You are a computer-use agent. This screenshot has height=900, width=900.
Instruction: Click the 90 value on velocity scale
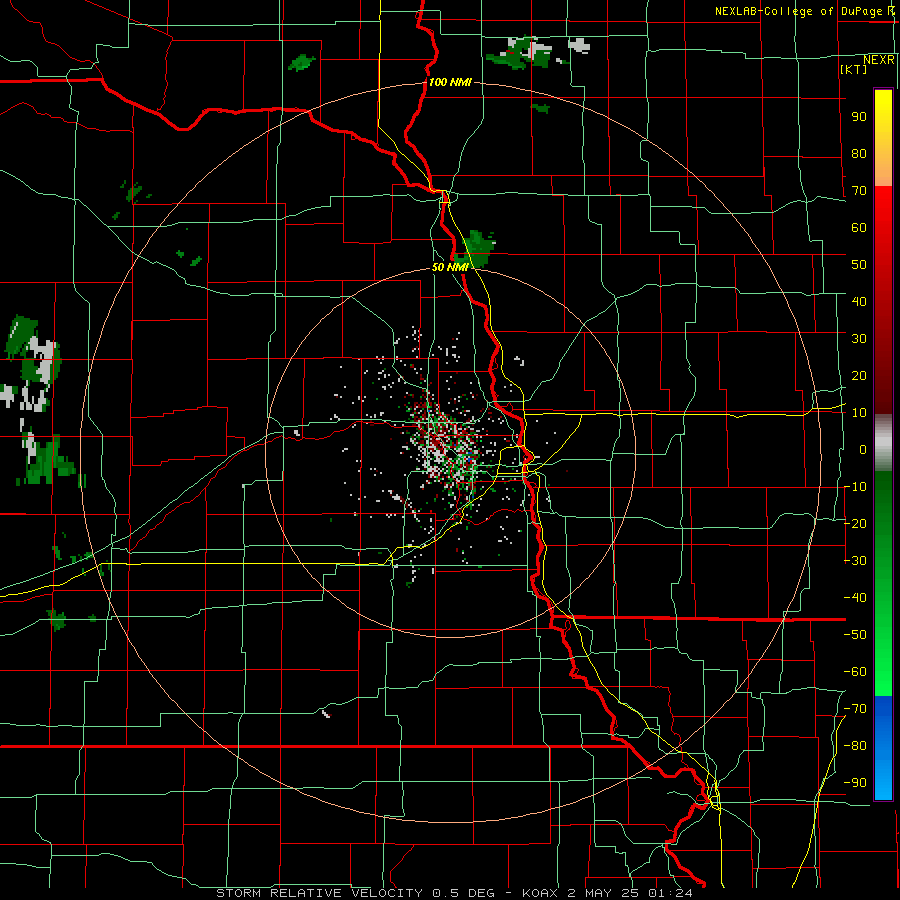tap(859, 117)
